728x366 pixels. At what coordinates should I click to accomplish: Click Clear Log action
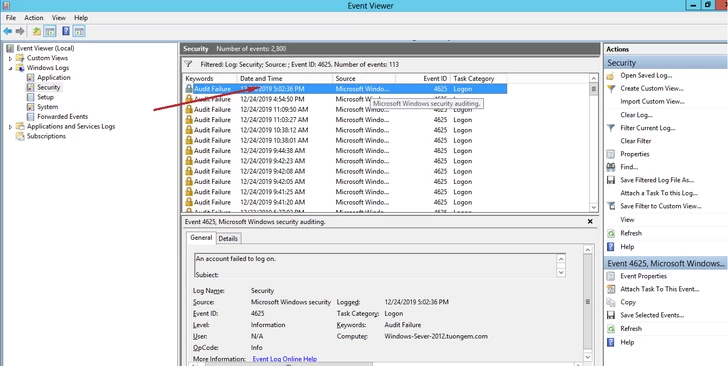(637, 115)
